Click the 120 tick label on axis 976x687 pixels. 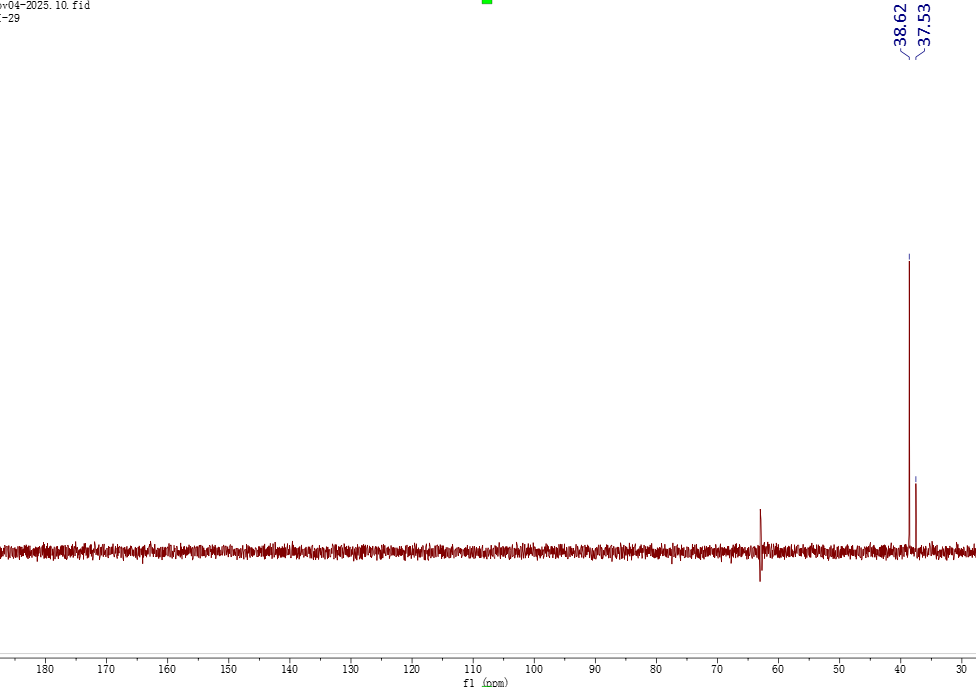point(411,669)
